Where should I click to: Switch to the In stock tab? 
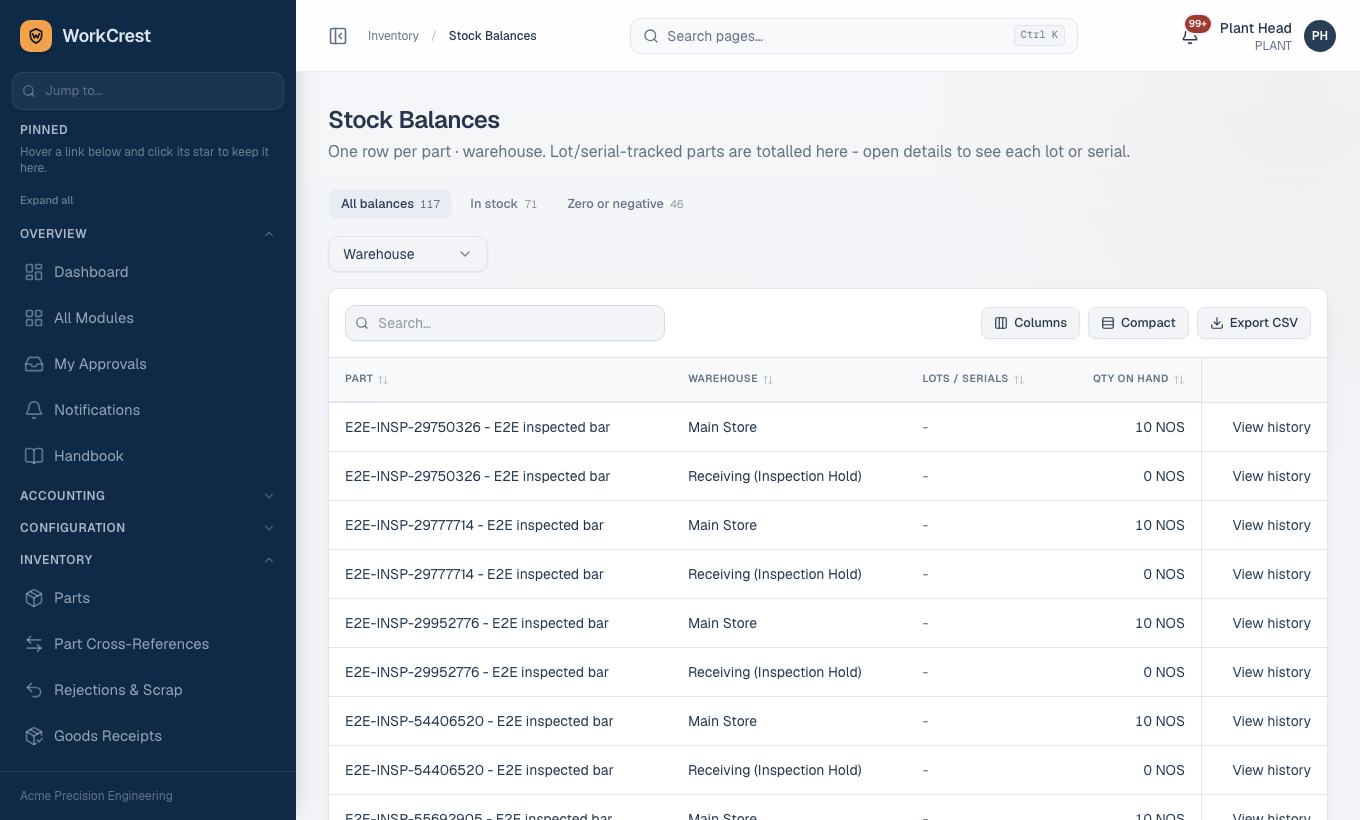[x=503, y=204]
